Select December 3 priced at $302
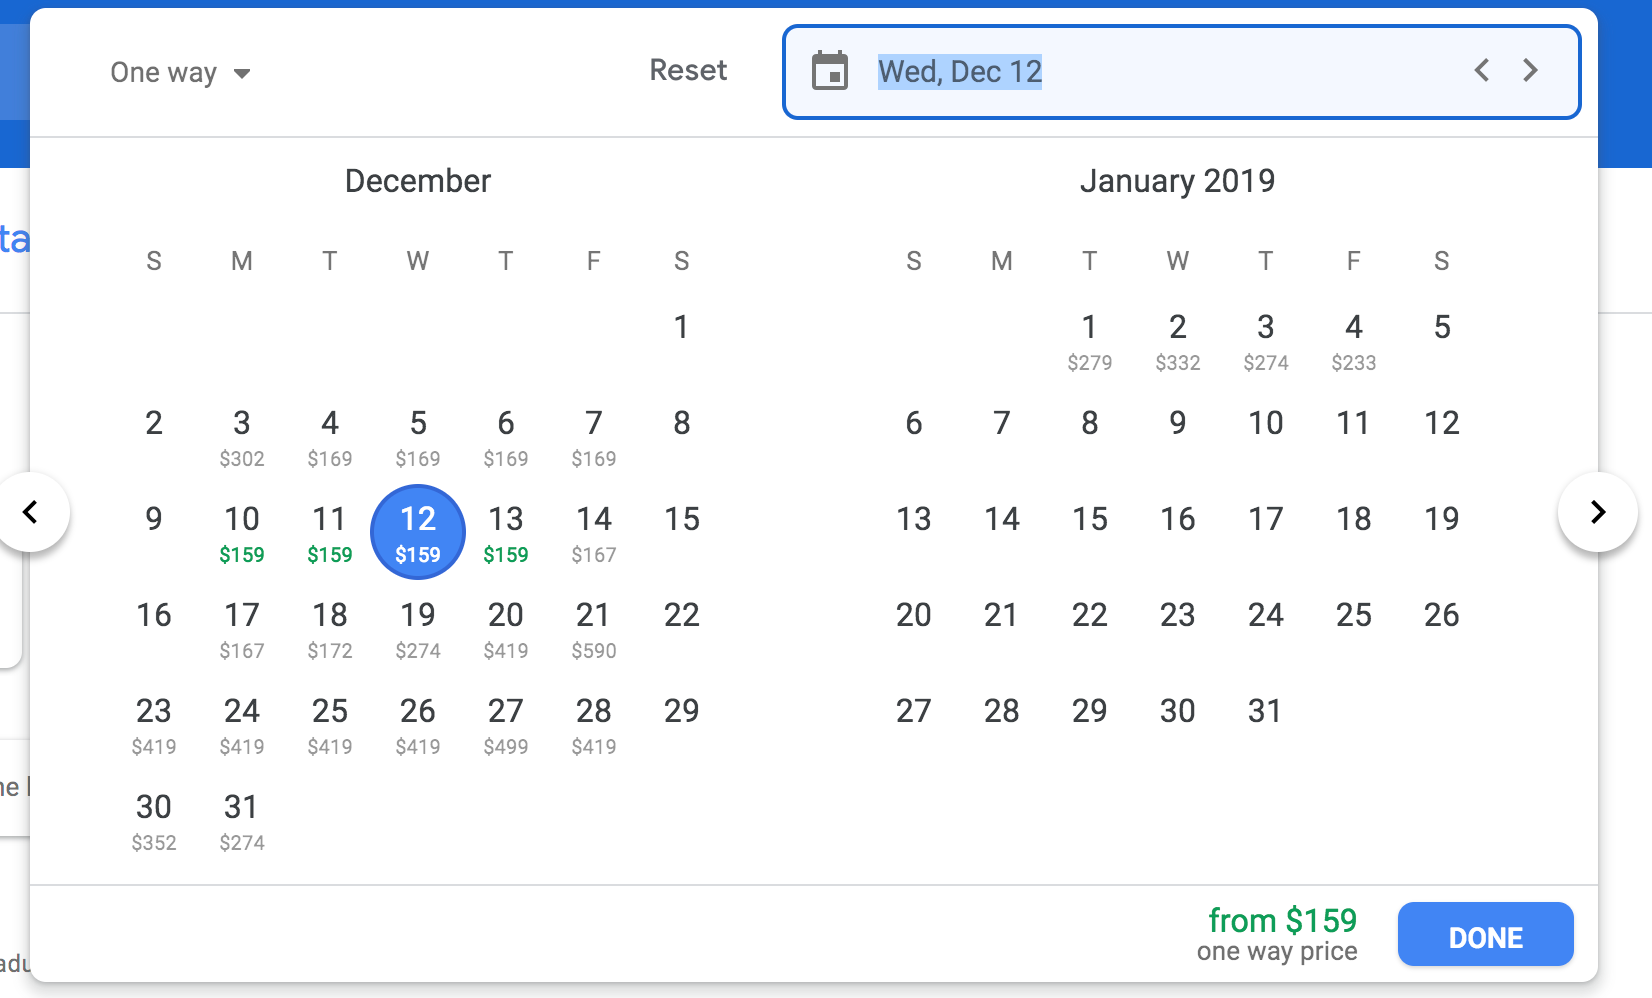1652x998 pixels. 242,436
